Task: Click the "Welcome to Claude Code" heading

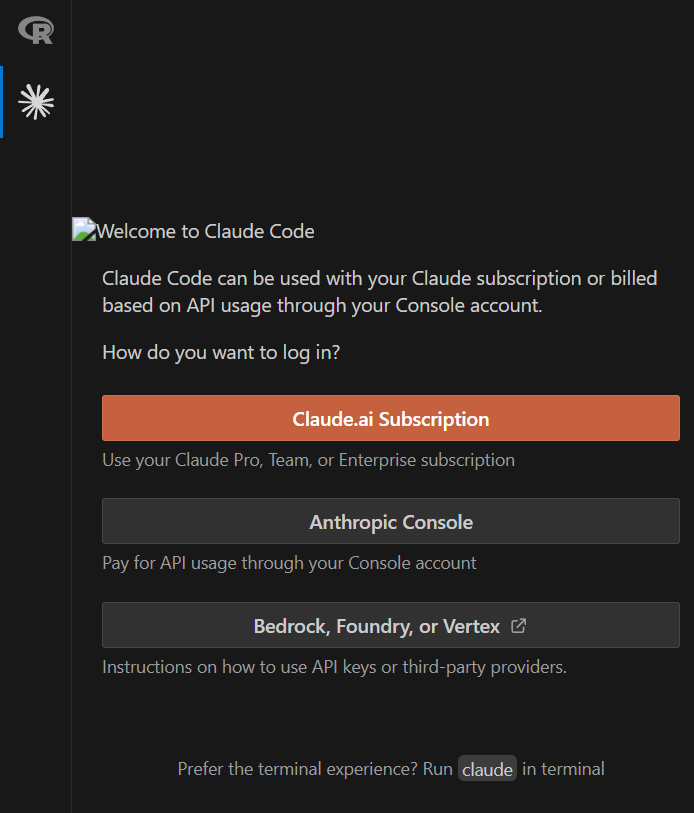Action: click(206, 232)
